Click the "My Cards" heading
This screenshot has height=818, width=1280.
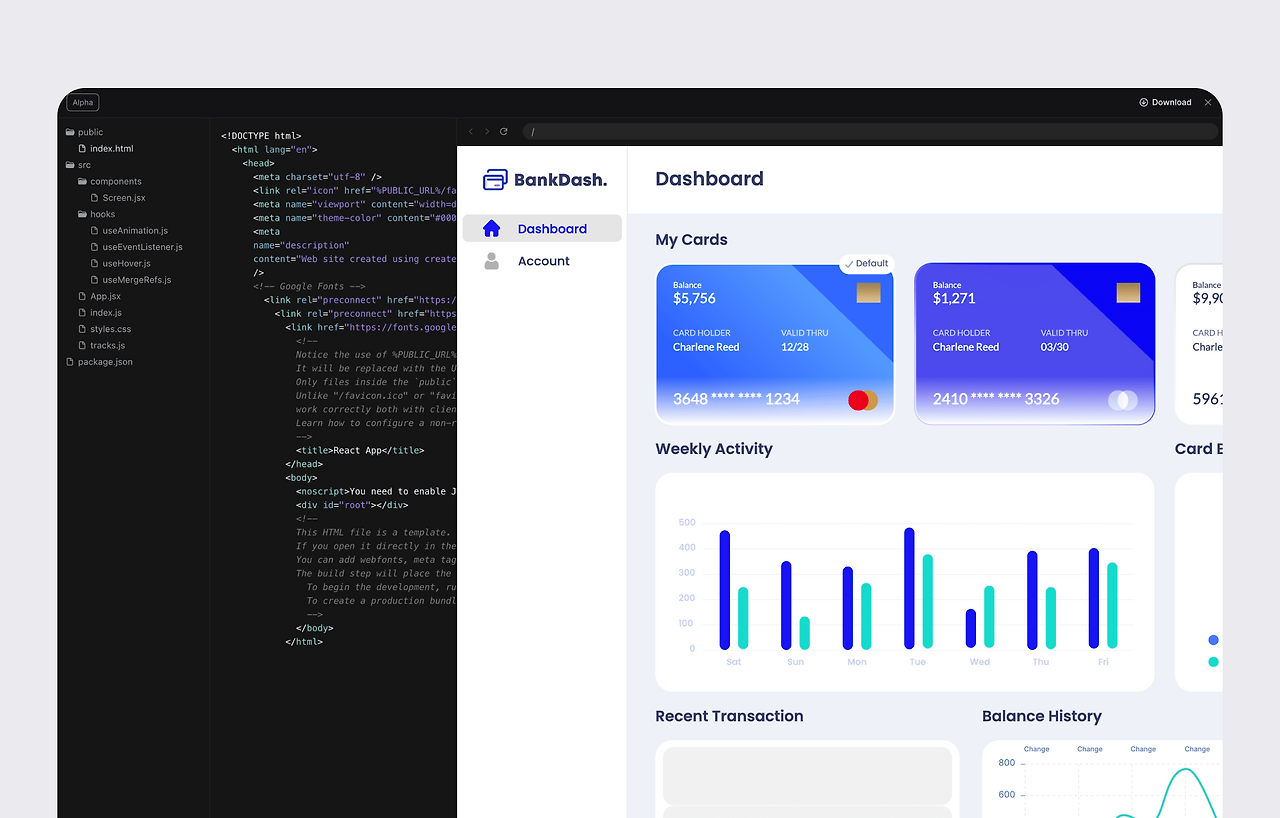tap(691, 240)
